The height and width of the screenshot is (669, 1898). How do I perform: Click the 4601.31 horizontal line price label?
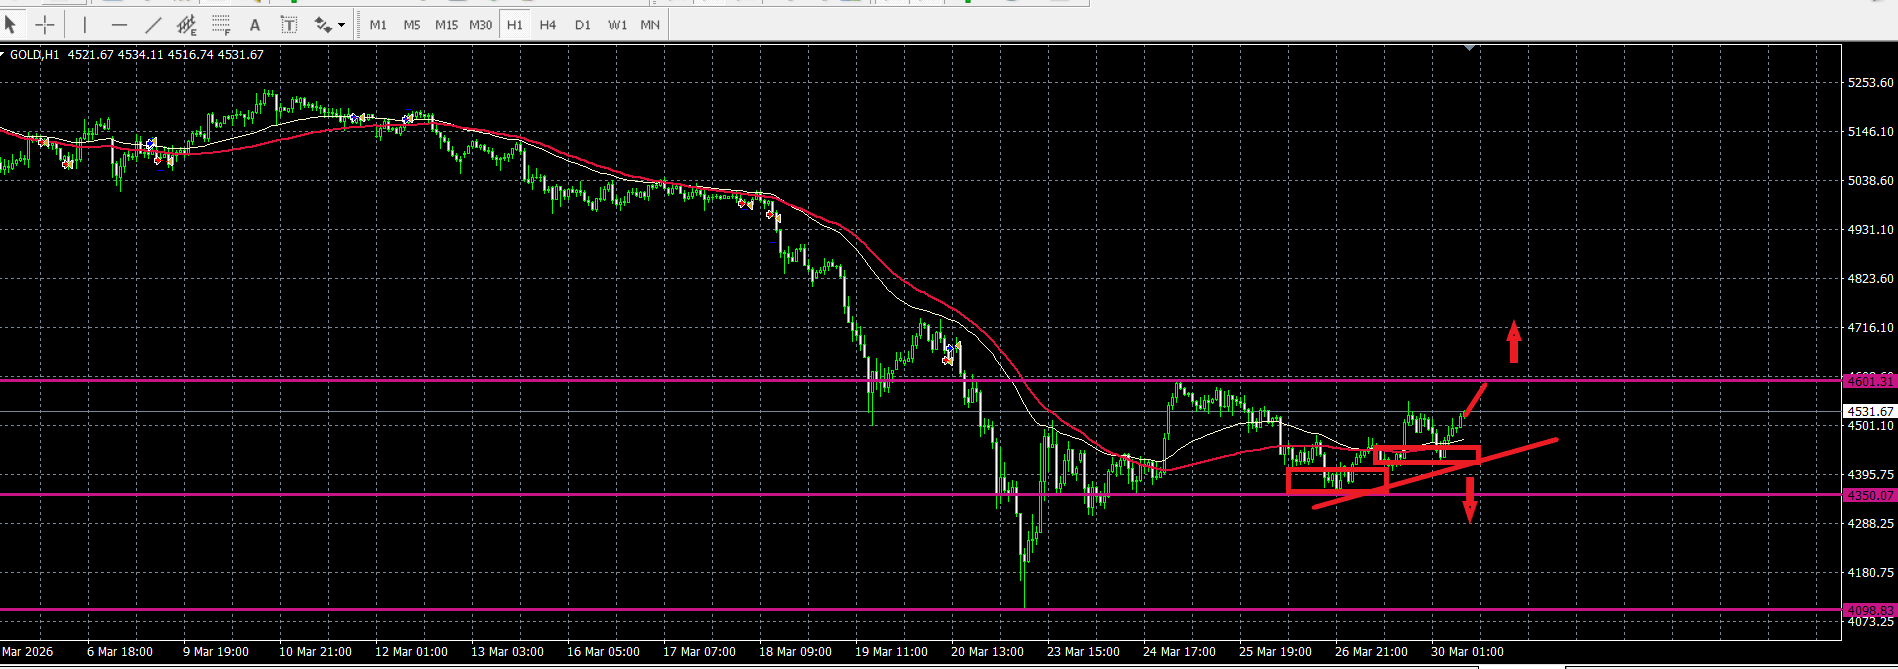[1869, 381]
